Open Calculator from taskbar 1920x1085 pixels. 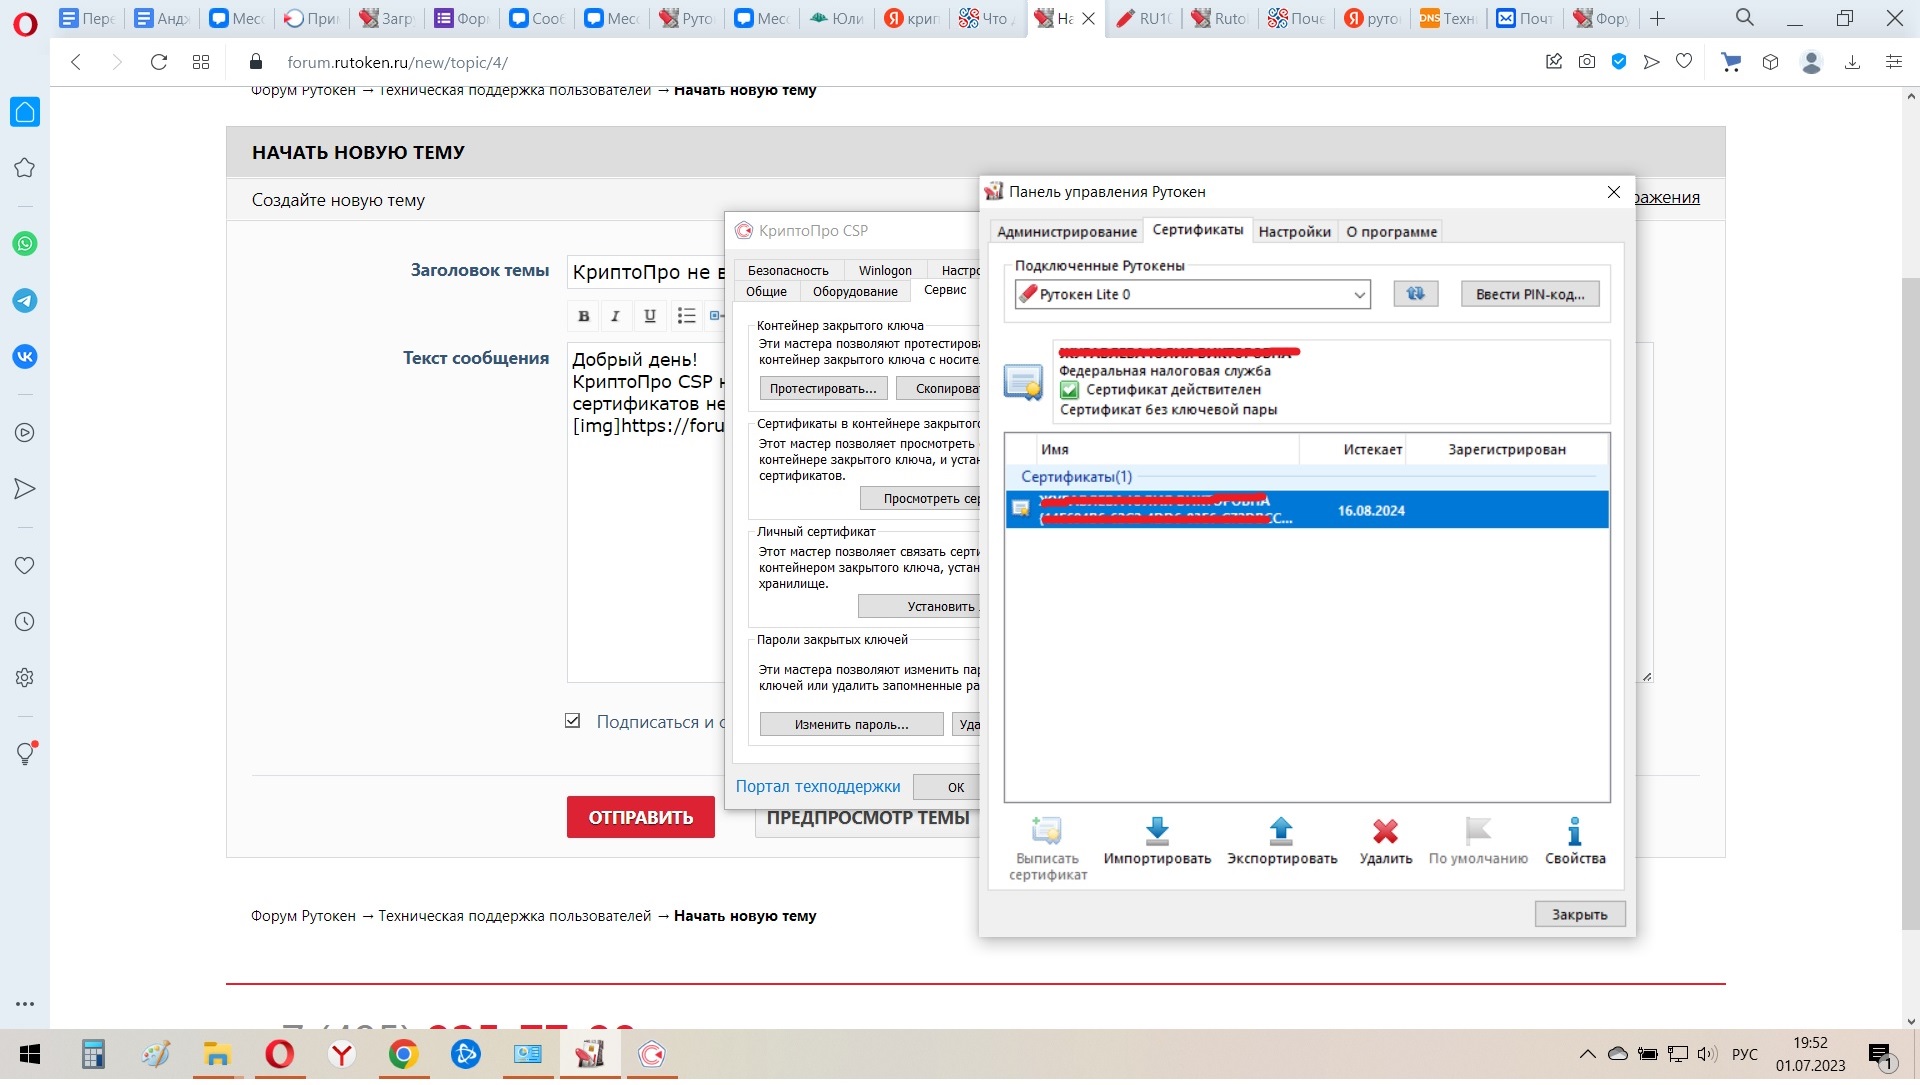tap(93, 1054)
